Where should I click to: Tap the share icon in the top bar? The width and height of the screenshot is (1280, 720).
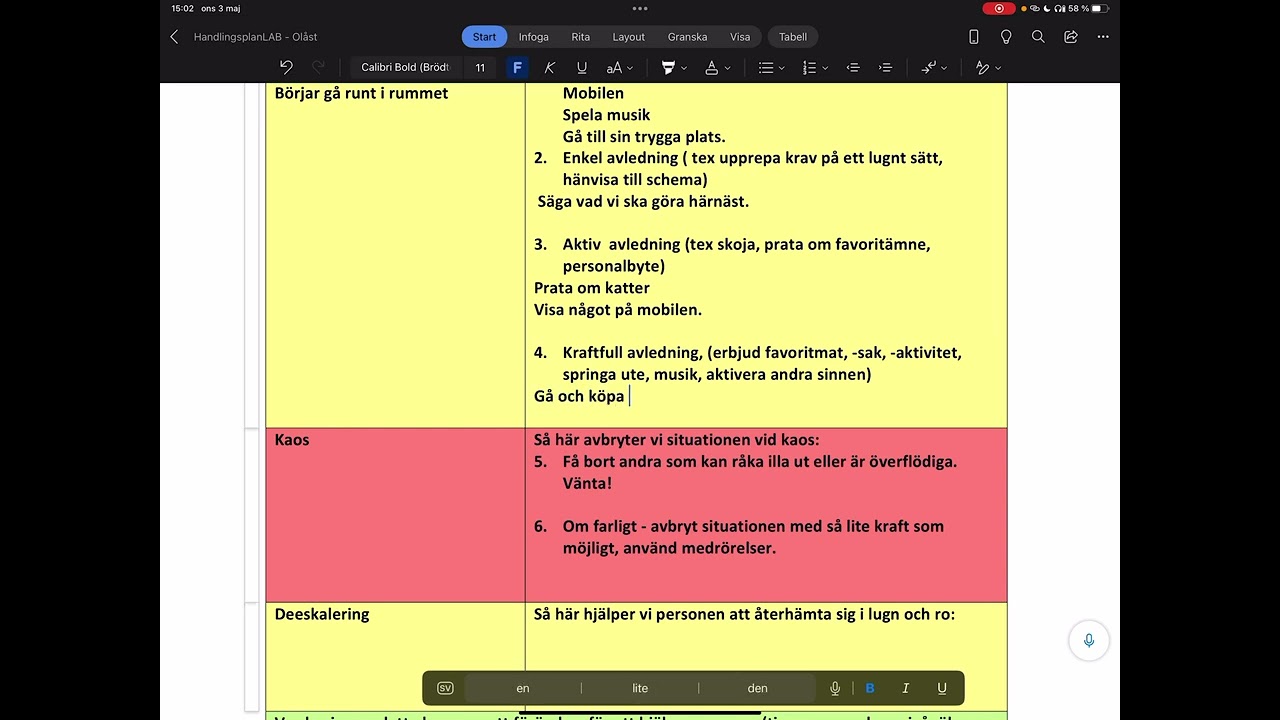click(1071, 37)
